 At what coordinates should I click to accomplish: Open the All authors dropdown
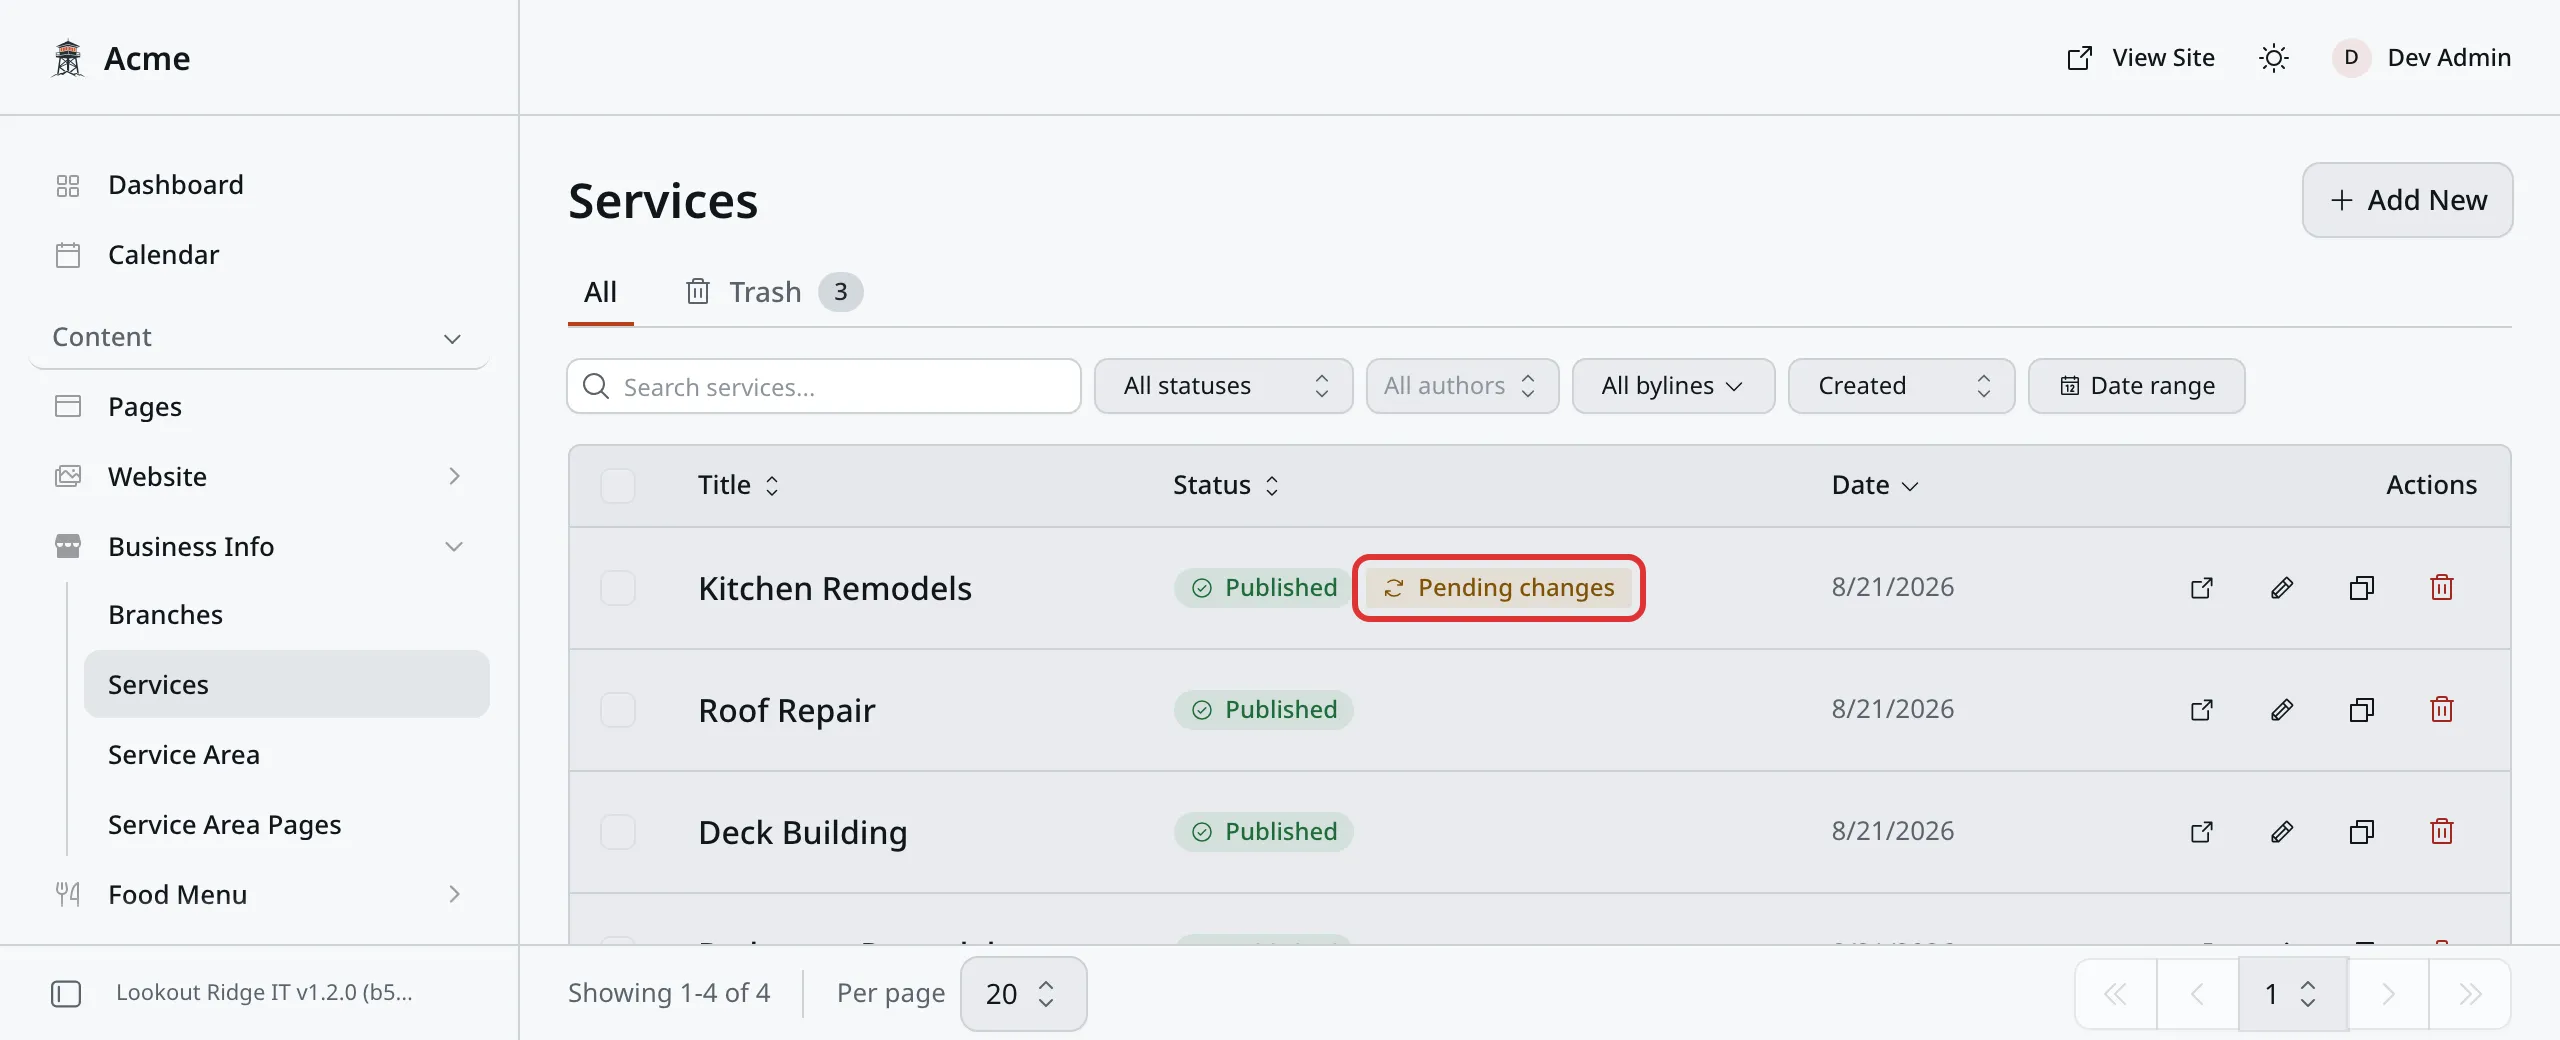coord(1463,386)
